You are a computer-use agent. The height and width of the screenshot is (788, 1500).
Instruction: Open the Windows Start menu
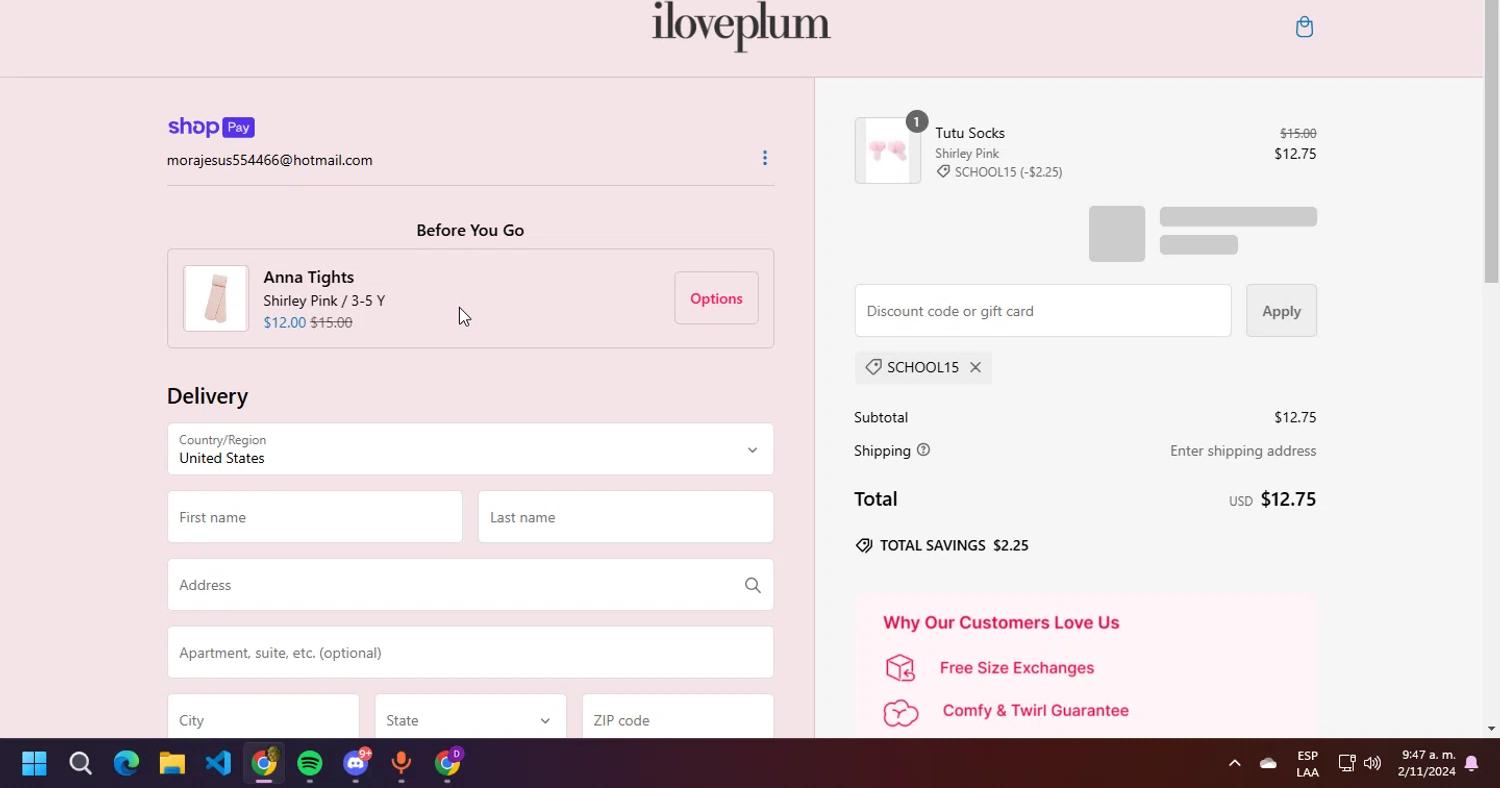[34, 764]
